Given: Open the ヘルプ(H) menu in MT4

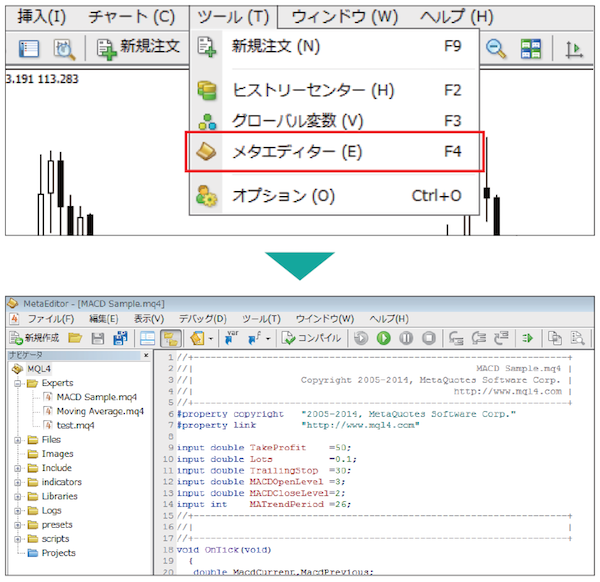Looking at the screenshot, I should coord(457,17).
